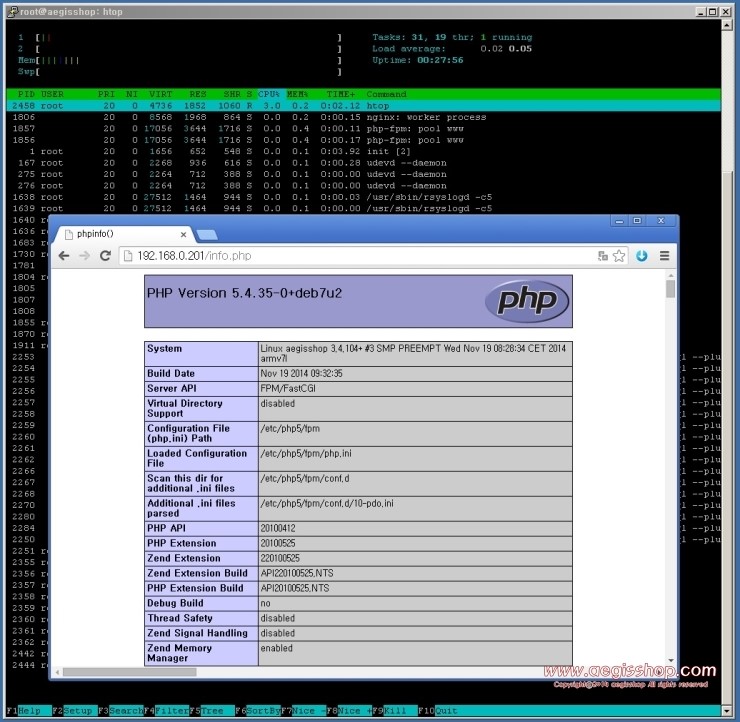Click the Build Date value Nov 19 2014

(302, 374)
